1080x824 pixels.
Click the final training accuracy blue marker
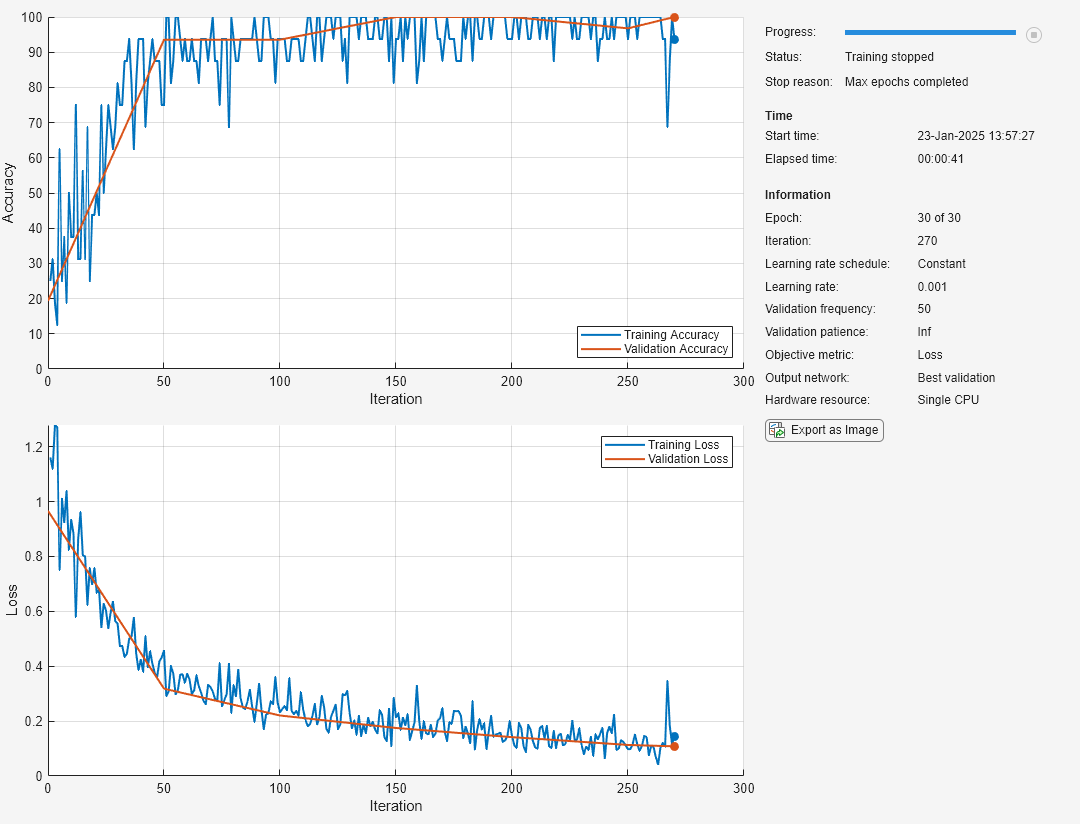[674, 40]
